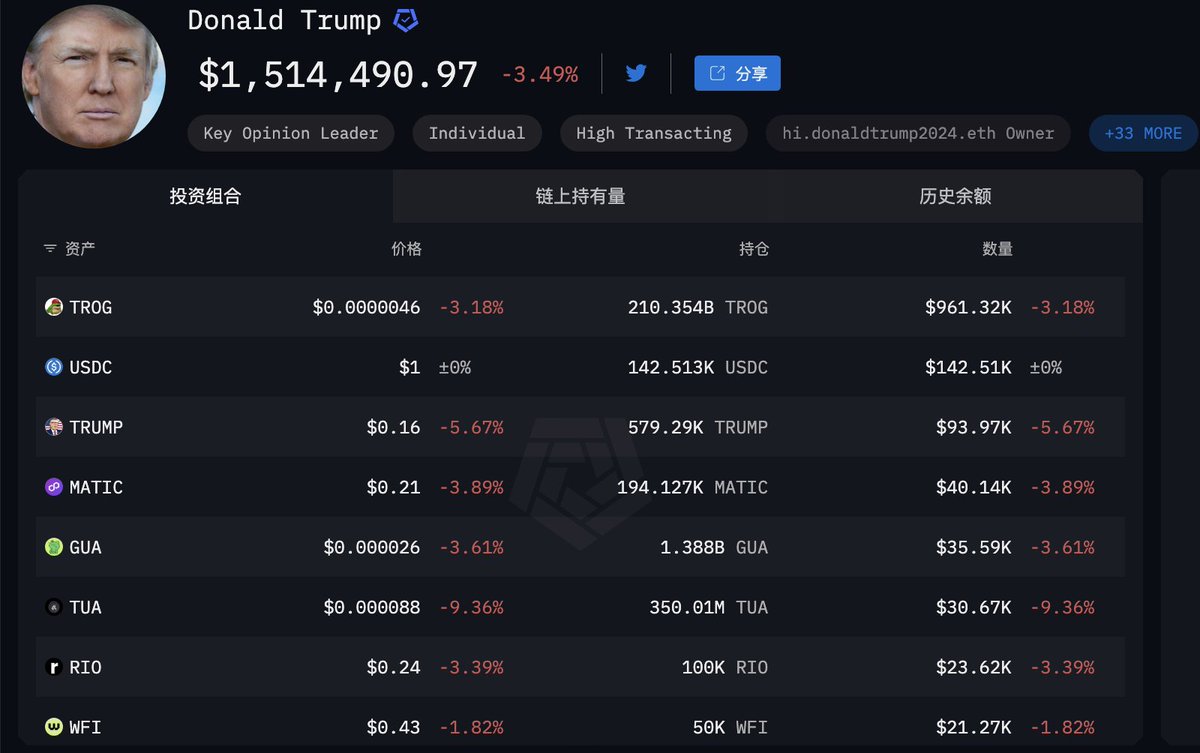The height and width of the screenshot is (753, 1200).
Task: Click the TROG token icon
Action: pyautogui.click(x=54, y=307)
